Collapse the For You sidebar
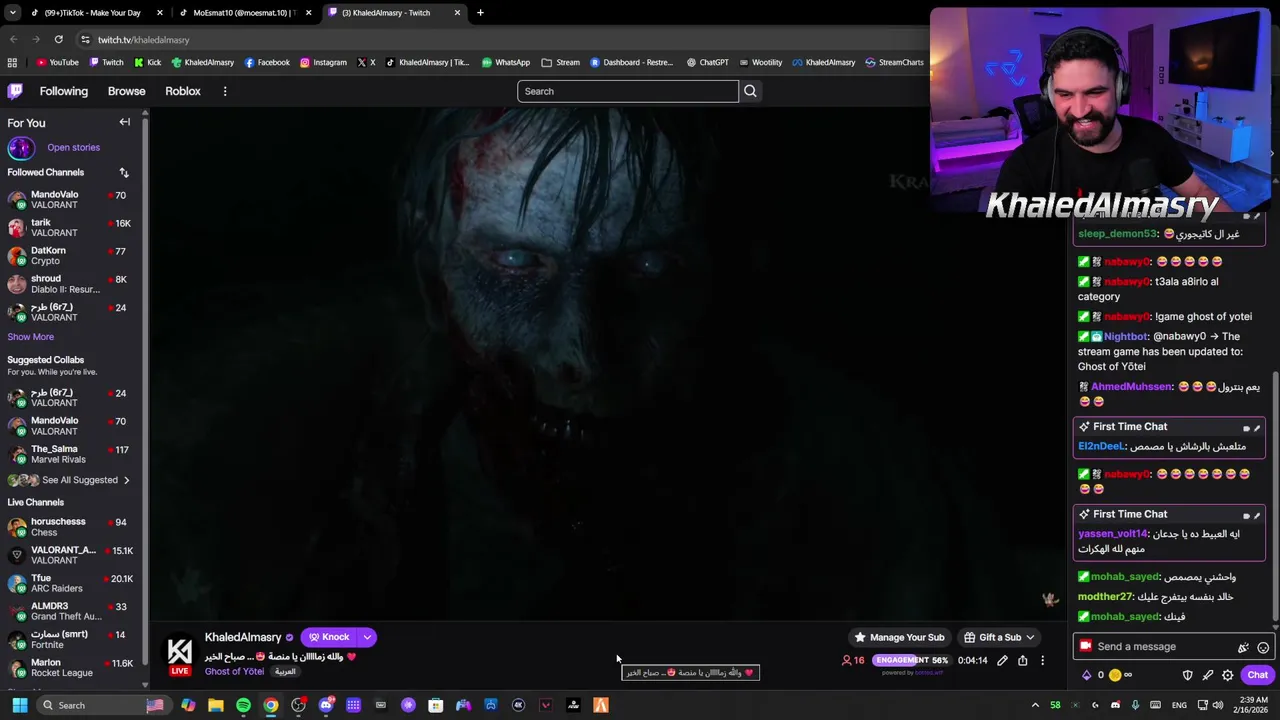 click(125, 122)
